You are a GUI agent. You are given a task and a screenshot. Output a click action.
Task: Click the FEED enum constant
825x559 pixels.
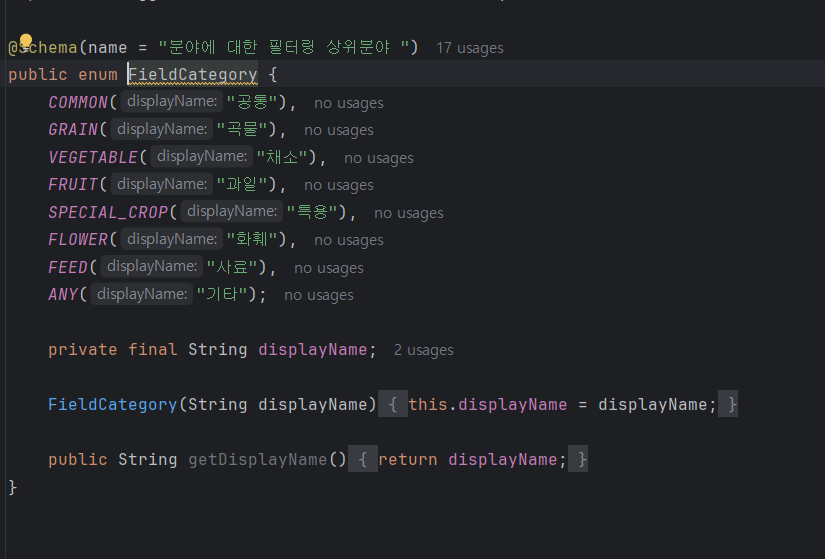[x=68, y=267]
